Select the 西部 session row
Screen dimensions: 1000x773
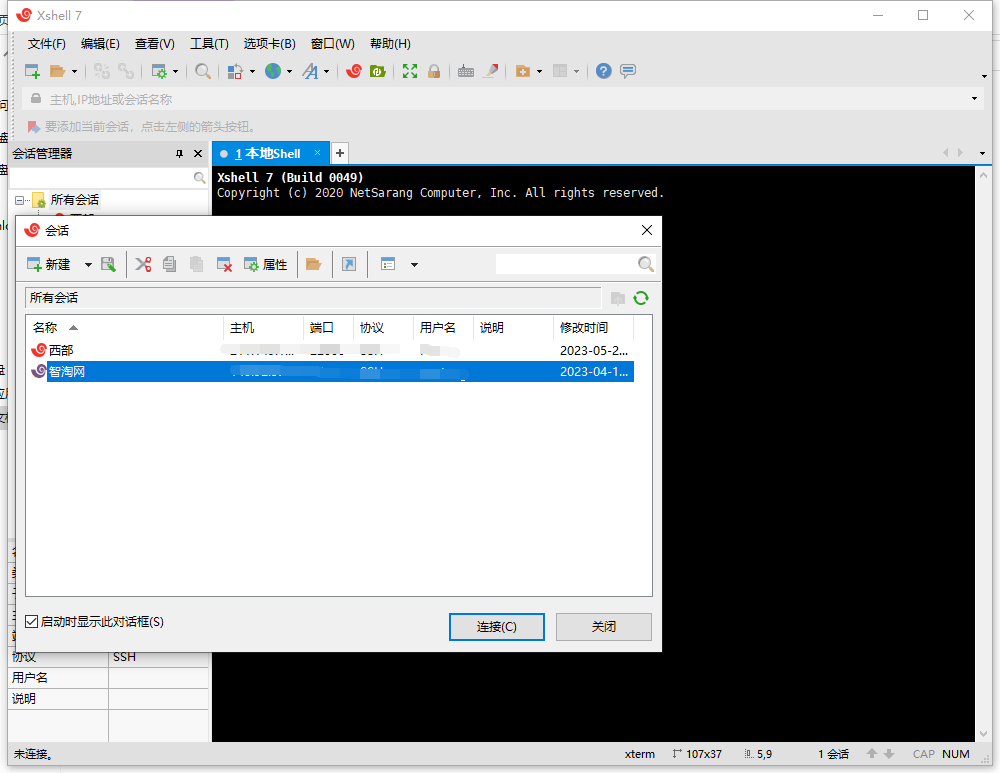pyautogui.click(x=330, y=350)
